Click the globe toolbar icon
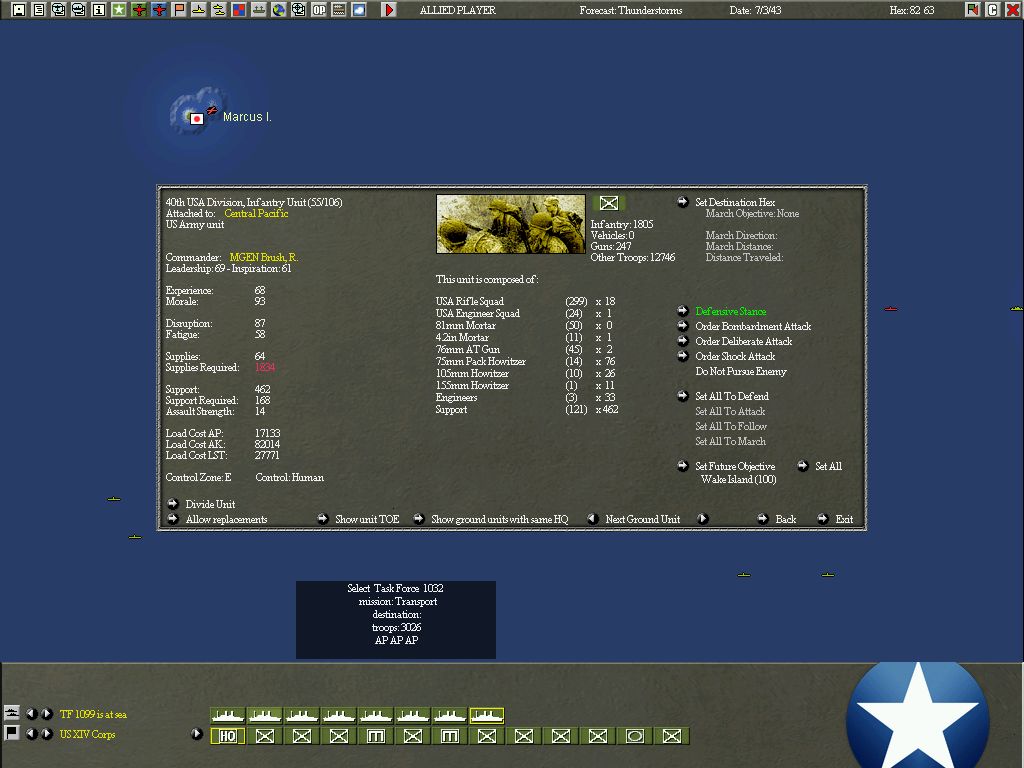The height and width of the screenshot is (768, 1024). point(279,10)
